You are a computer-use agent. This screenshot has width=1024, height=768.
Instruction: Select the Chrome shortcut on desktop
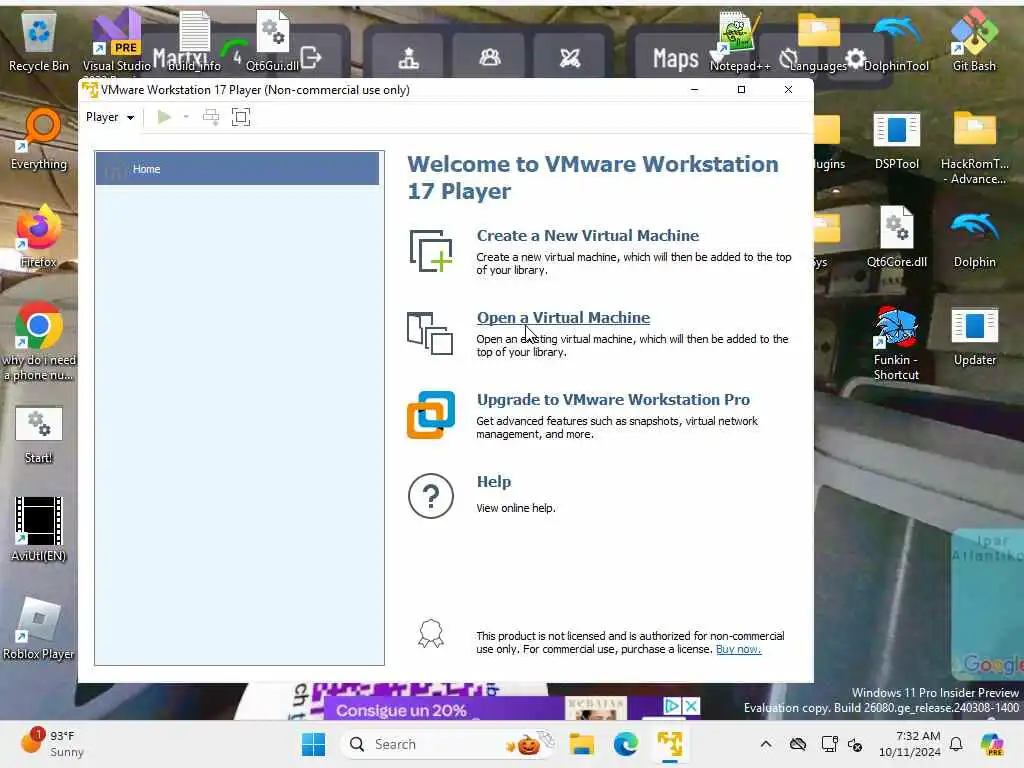click(39, 341)
